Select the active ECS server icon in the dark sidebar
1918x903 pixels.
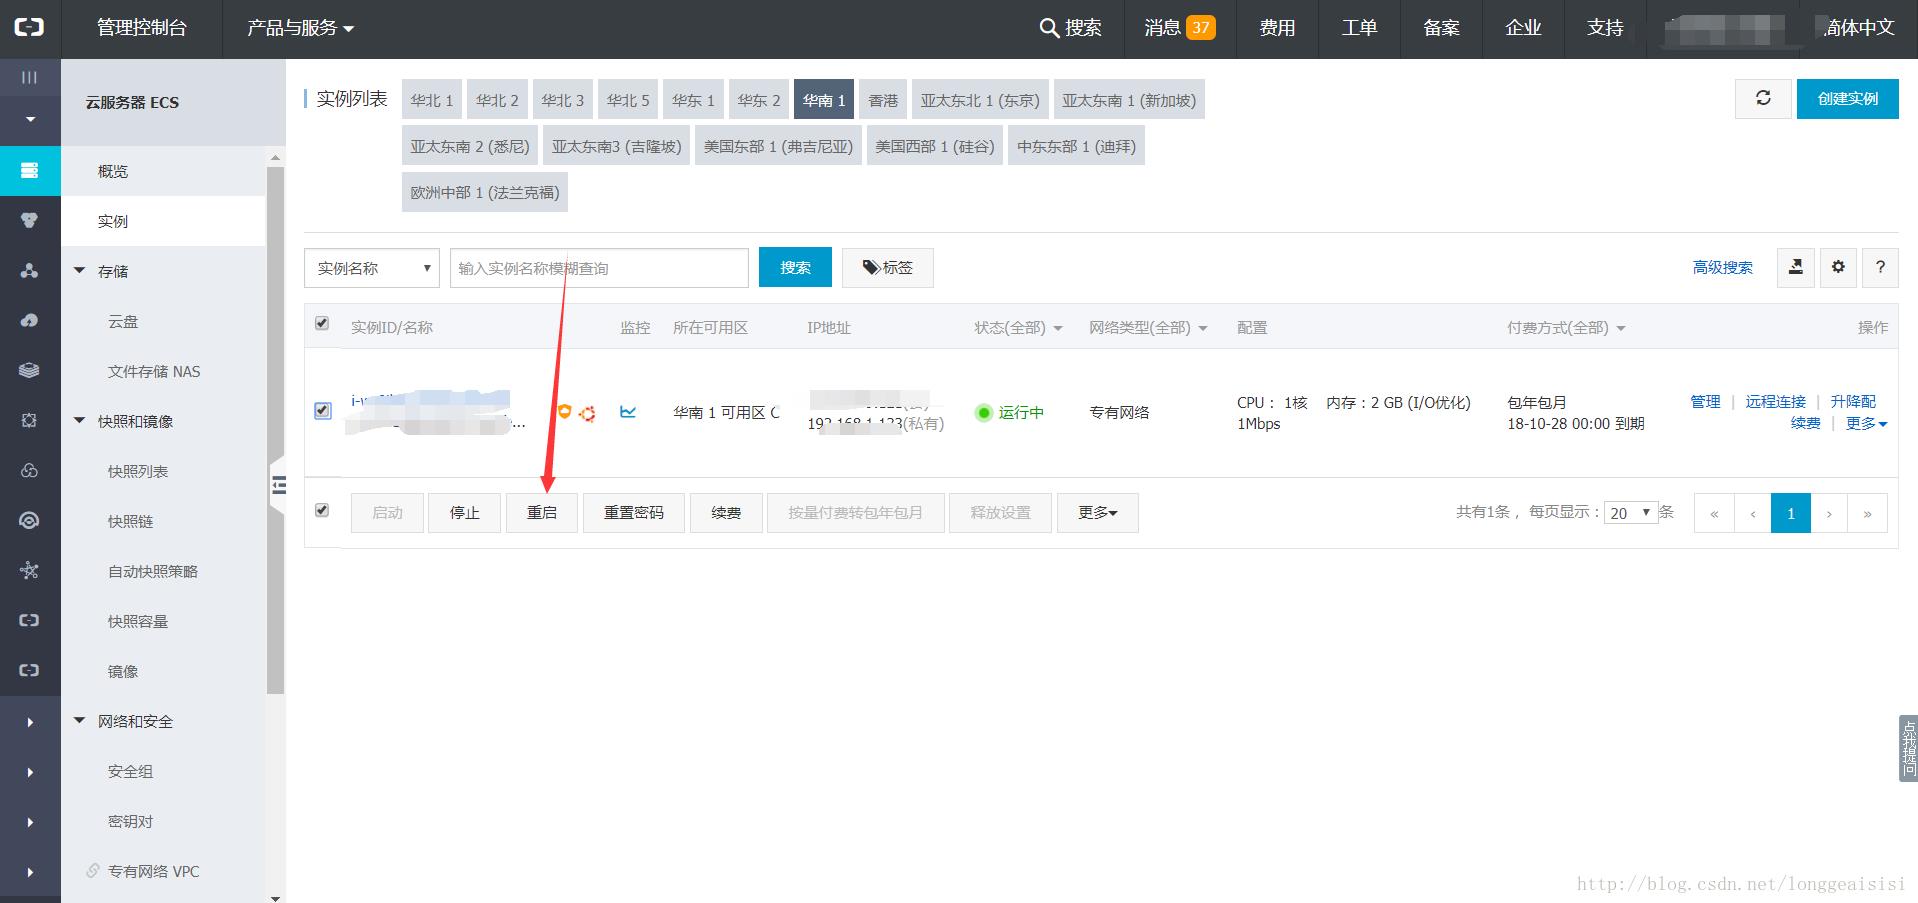[29, 170]
